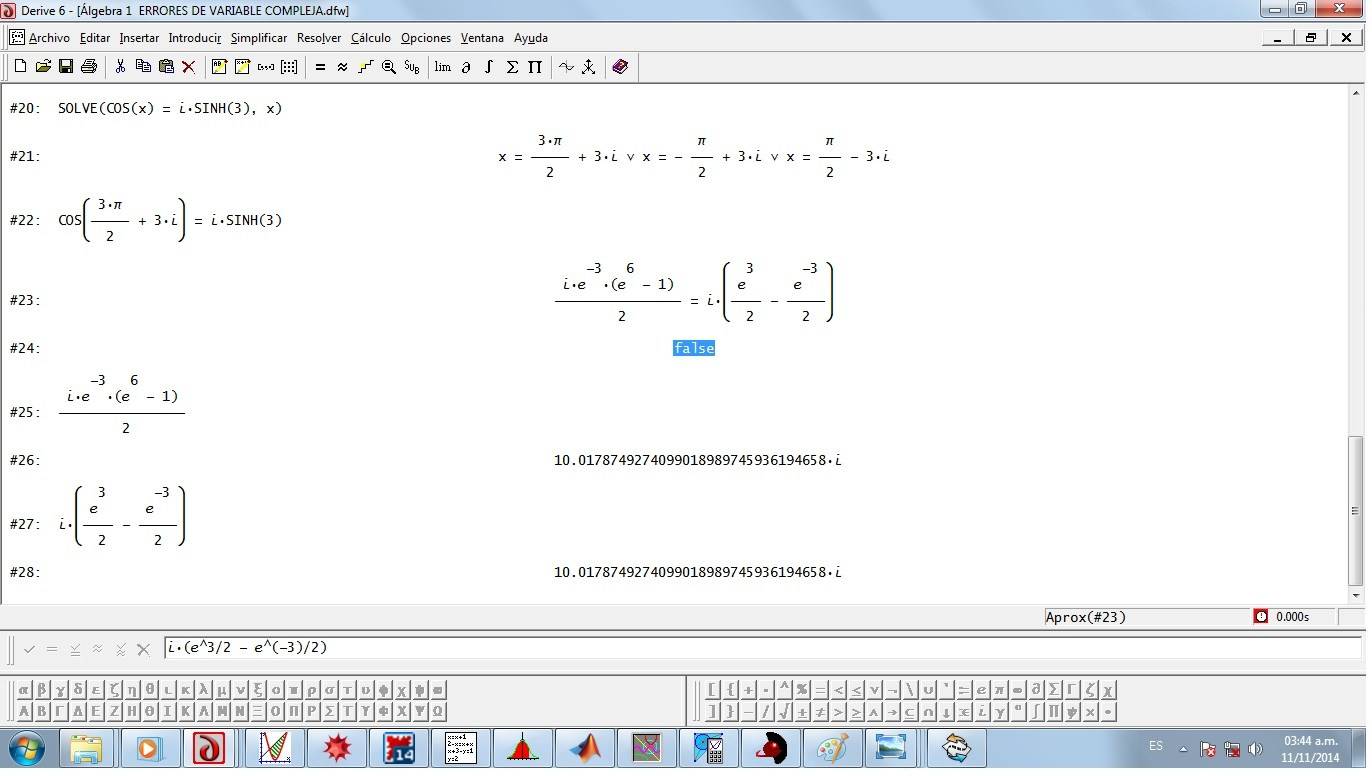Click the Sum (Σ) toolbar icon

[512, 67]
